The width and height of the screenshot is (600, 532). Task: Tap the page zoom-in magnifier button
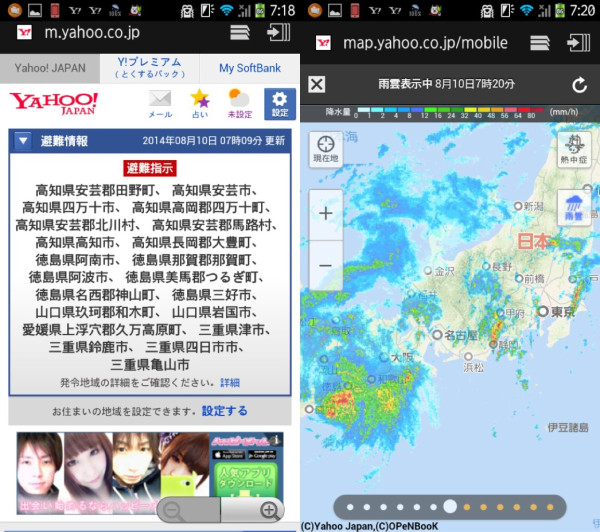(269, 510)
